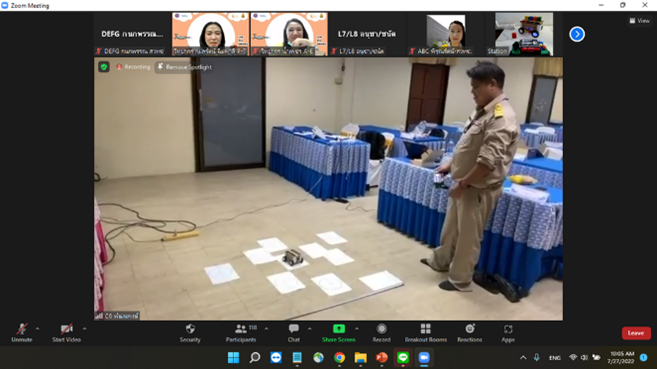This screenshot has height=369, width=657.
Task: Click the green Share Screen button
Action: [339, 333]
